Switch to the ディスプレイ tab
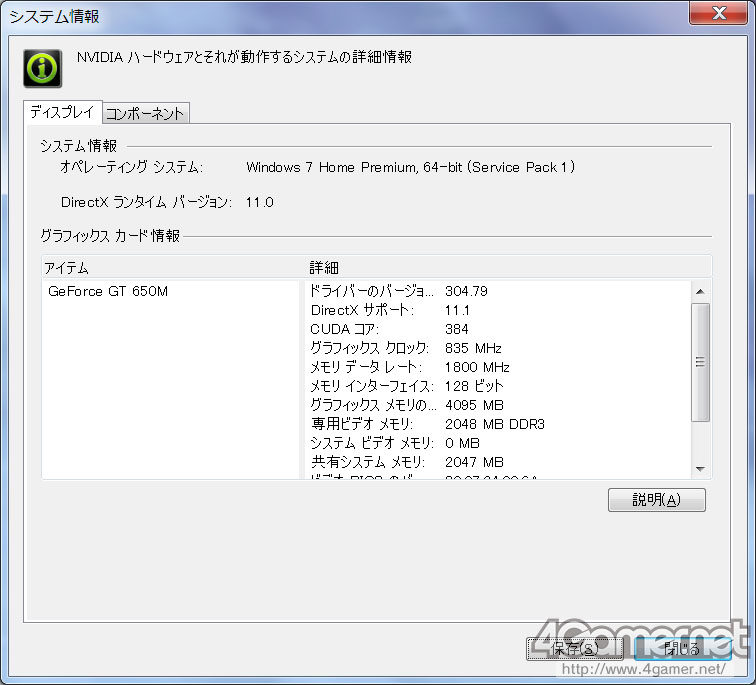This screenshot has width=756, height=685. 62,112
